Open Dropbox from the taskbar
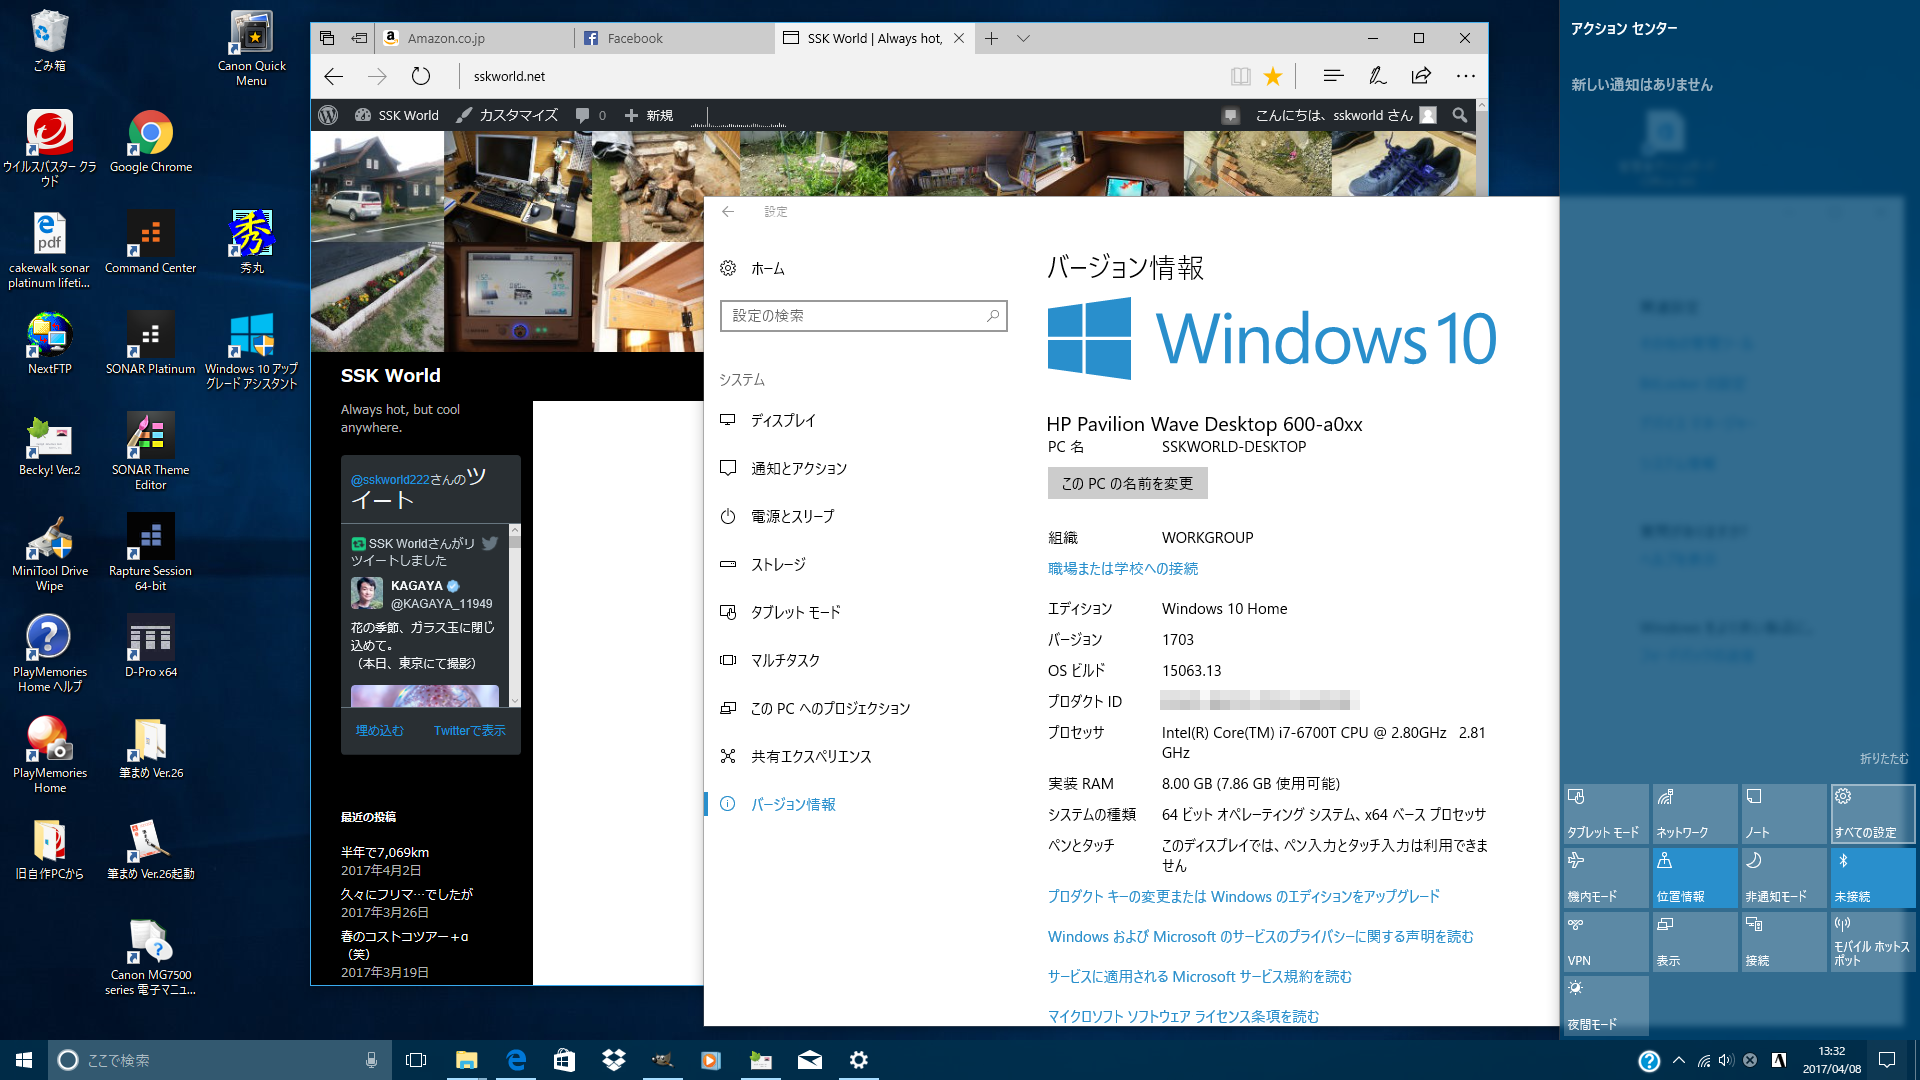Screen dimensions: 1920x1080 coord(613,1060)
